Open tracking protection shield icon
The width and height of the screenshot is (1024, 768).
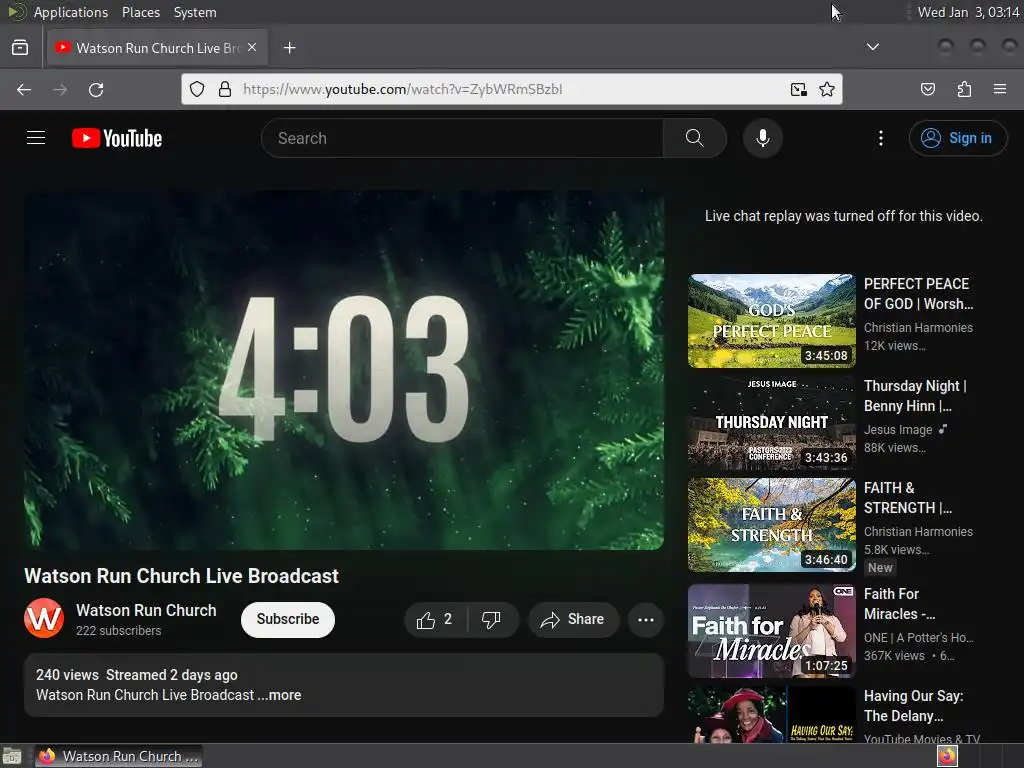pos(197,89)
